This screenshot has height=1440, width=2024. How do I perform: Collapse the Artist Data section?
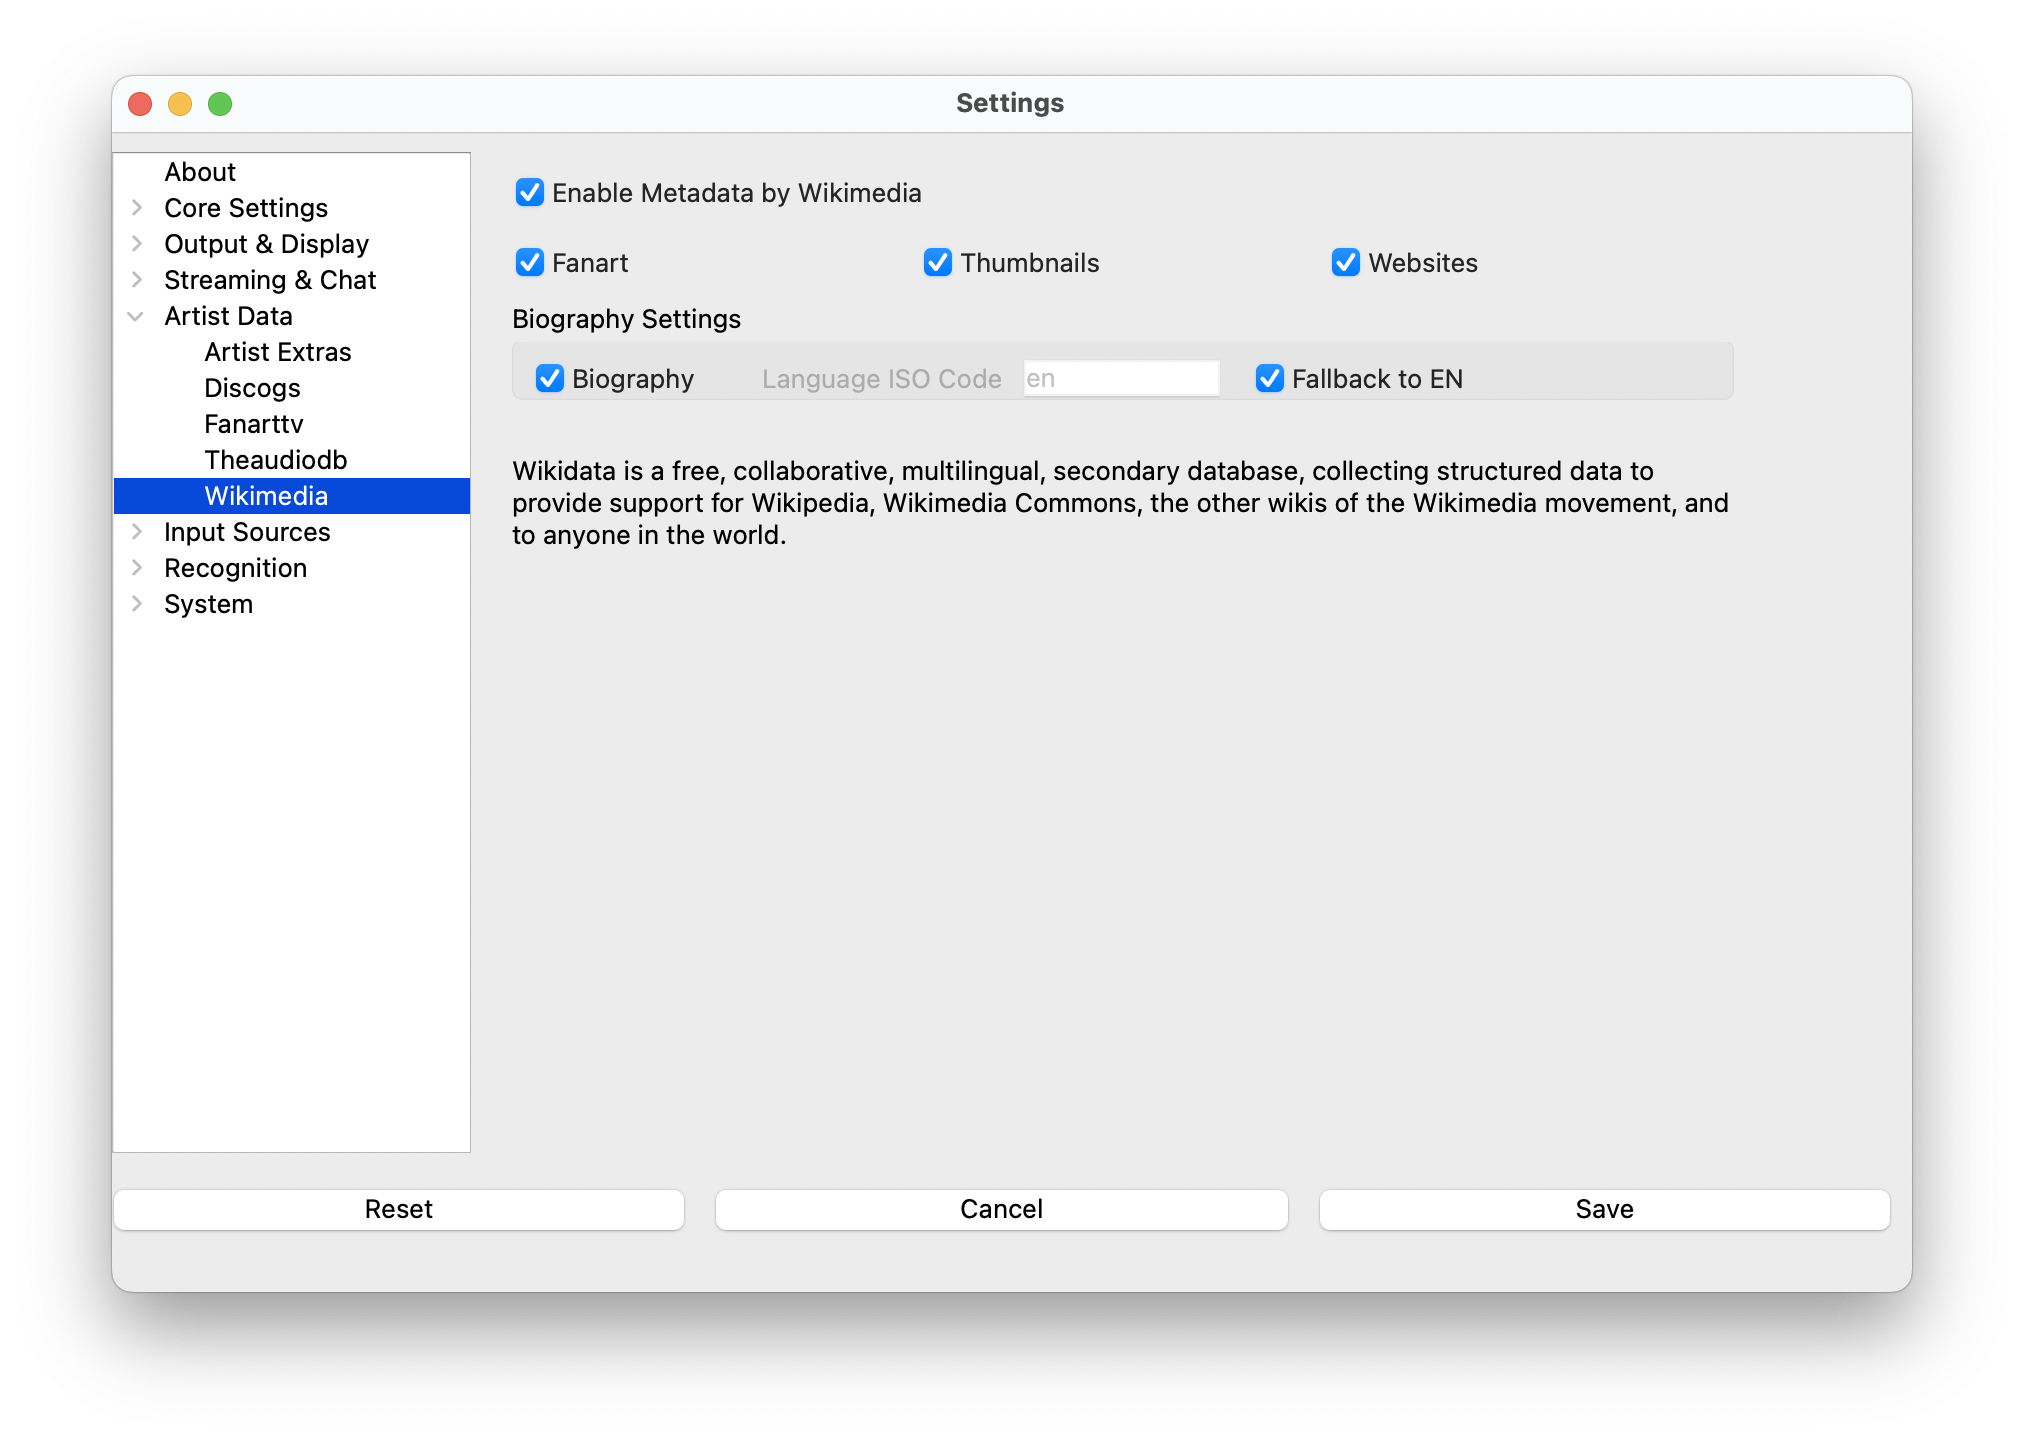(136, 316)
